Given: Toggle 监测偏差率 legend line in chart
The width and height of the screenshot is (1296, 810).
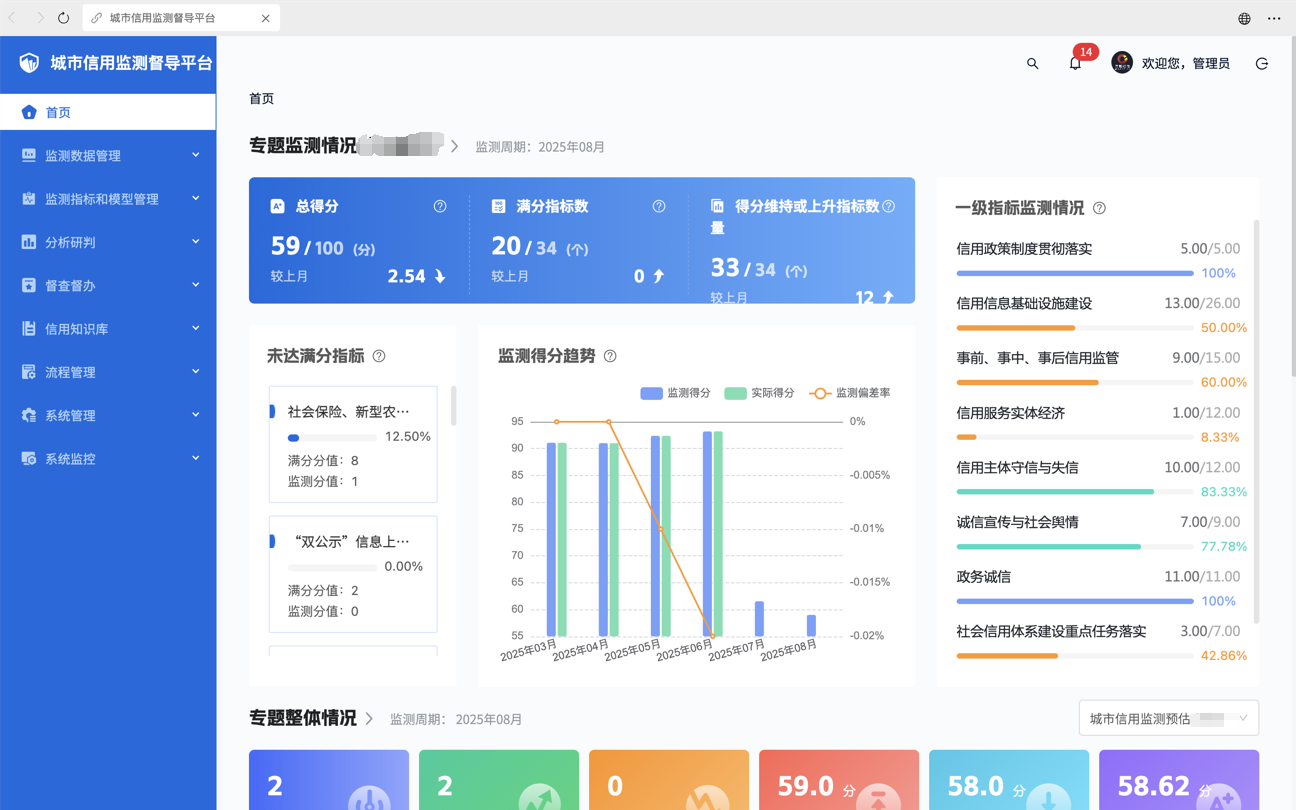Looking at the screenshot, I should [x=849, y=393].
